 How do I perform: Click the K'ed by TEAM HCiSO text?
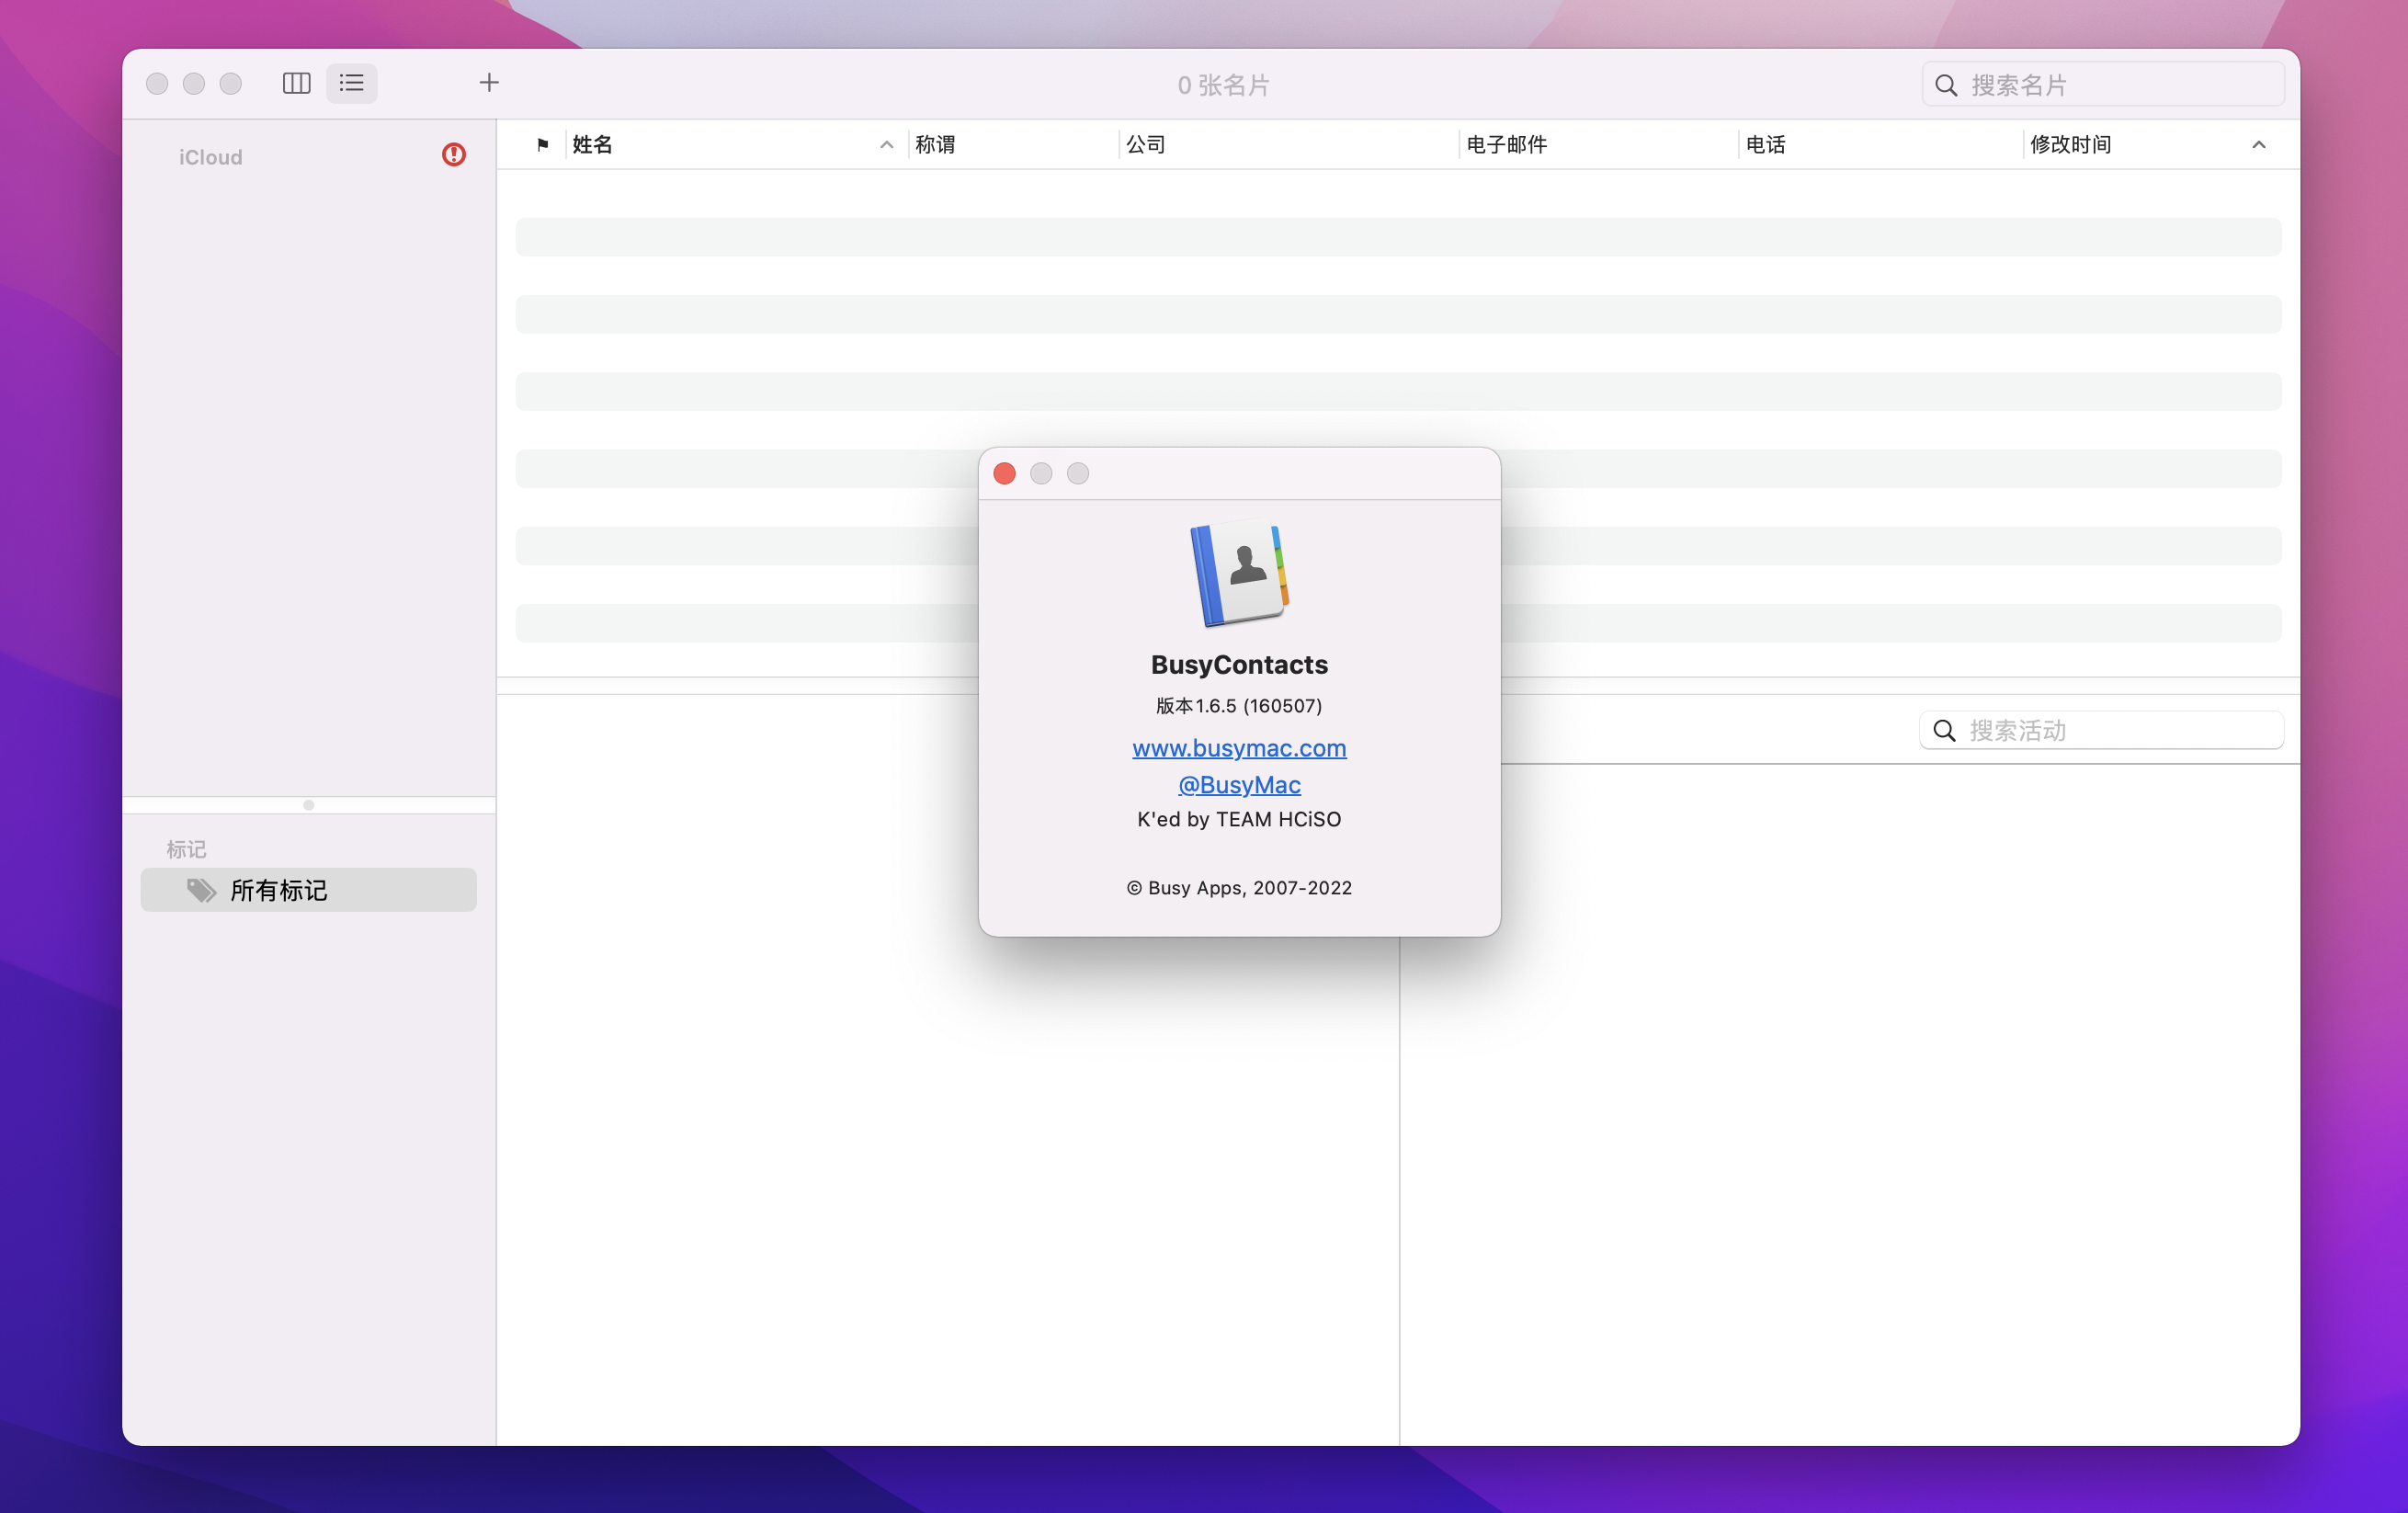click(1239, 820)
